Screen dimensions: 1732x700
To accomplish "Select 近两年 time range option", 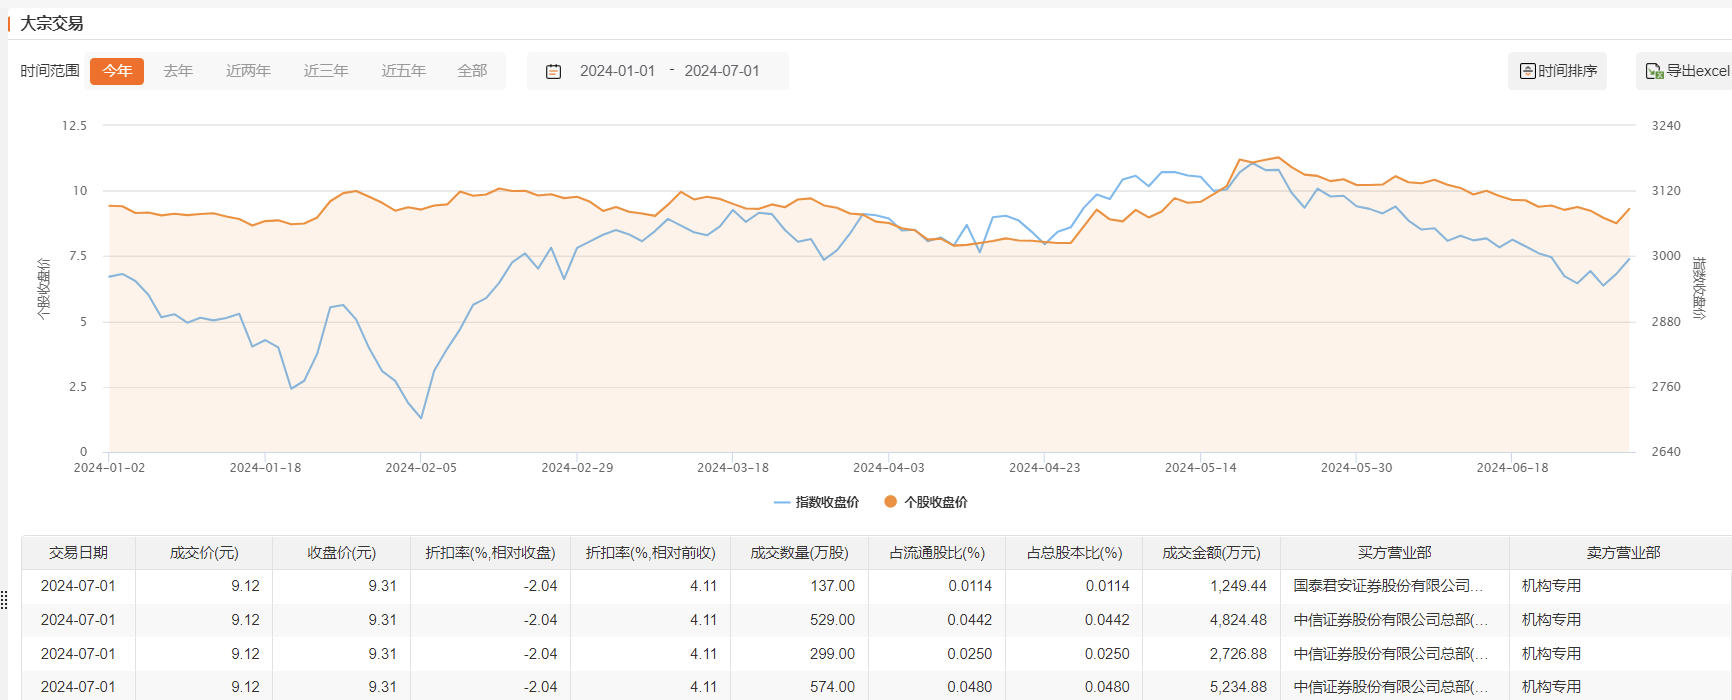I will pyautogui.click(x=248, y=71).
